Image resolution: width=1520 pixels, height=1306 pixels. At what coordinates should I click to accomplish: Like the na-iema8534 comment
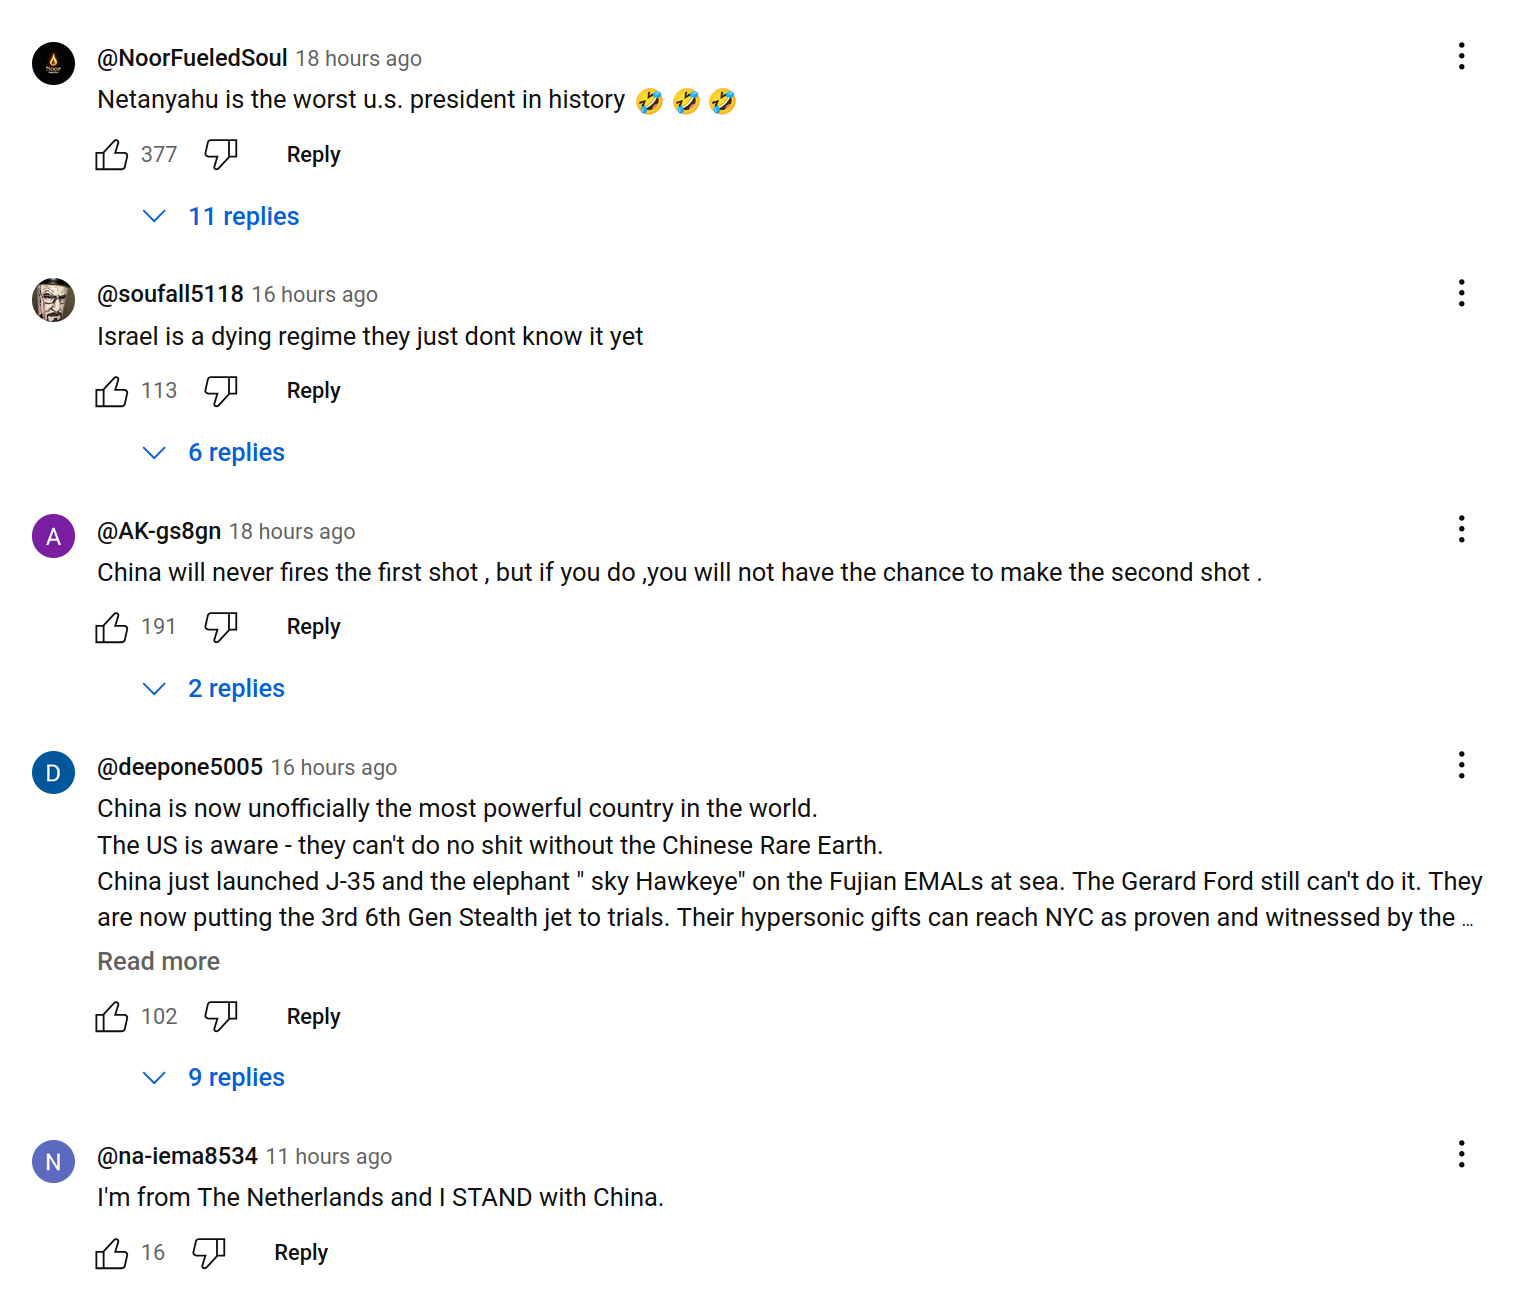click(x=112, y=1253)
